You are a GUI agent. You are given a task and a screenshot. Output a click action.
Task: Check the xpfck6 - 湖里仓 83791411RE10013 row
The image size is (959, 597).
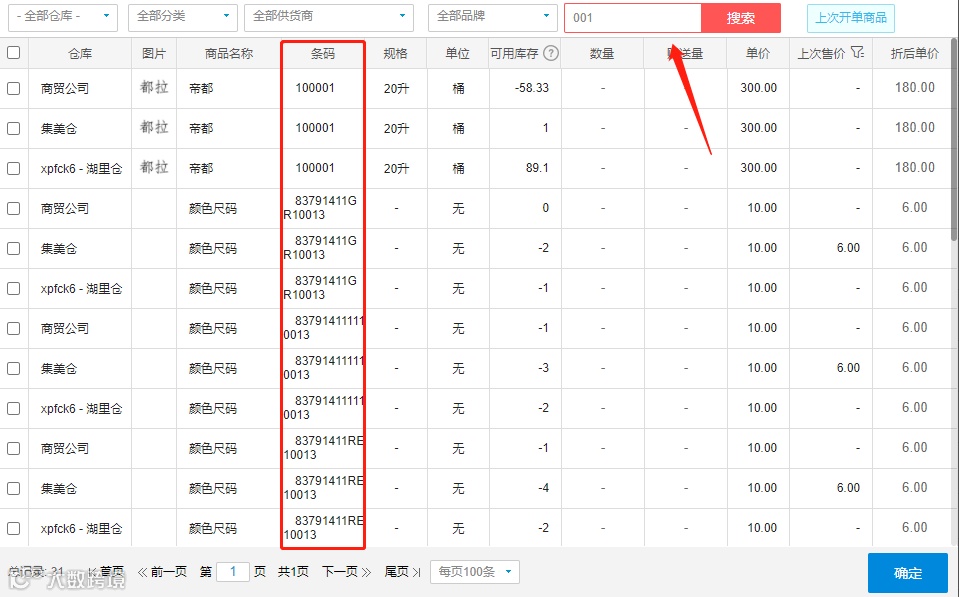(x=13, y=528)
